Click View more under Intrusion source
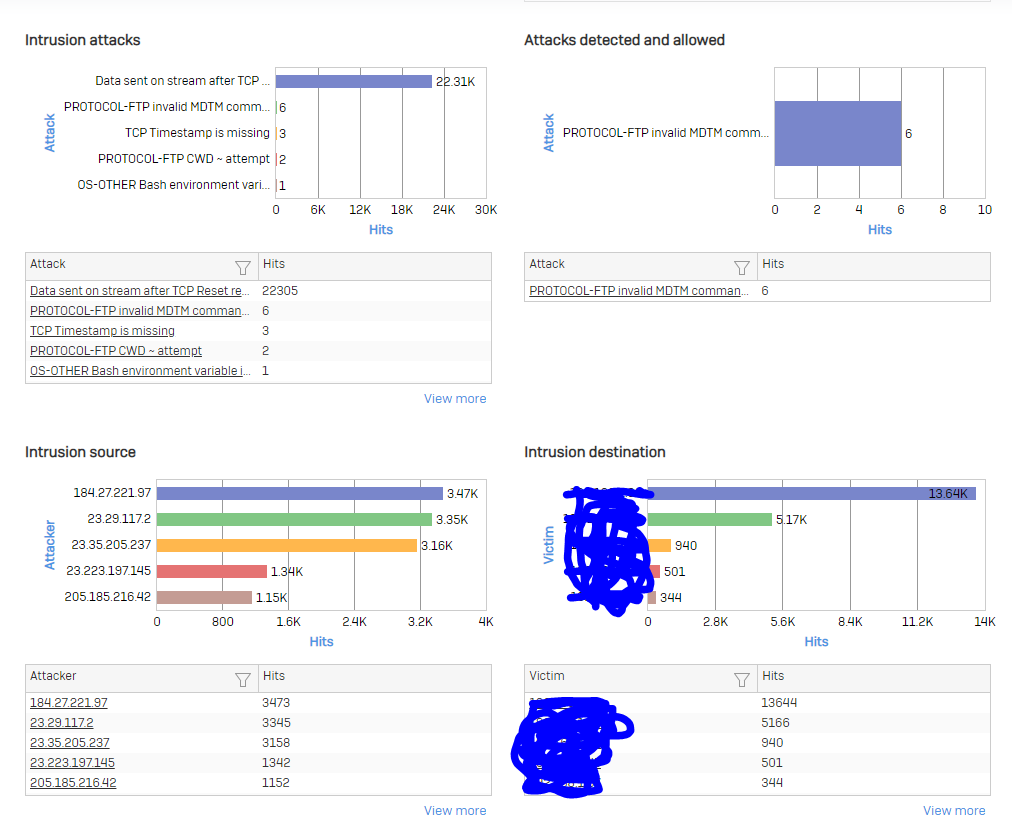The image size is (1012, 816). [x=455, y=811]
